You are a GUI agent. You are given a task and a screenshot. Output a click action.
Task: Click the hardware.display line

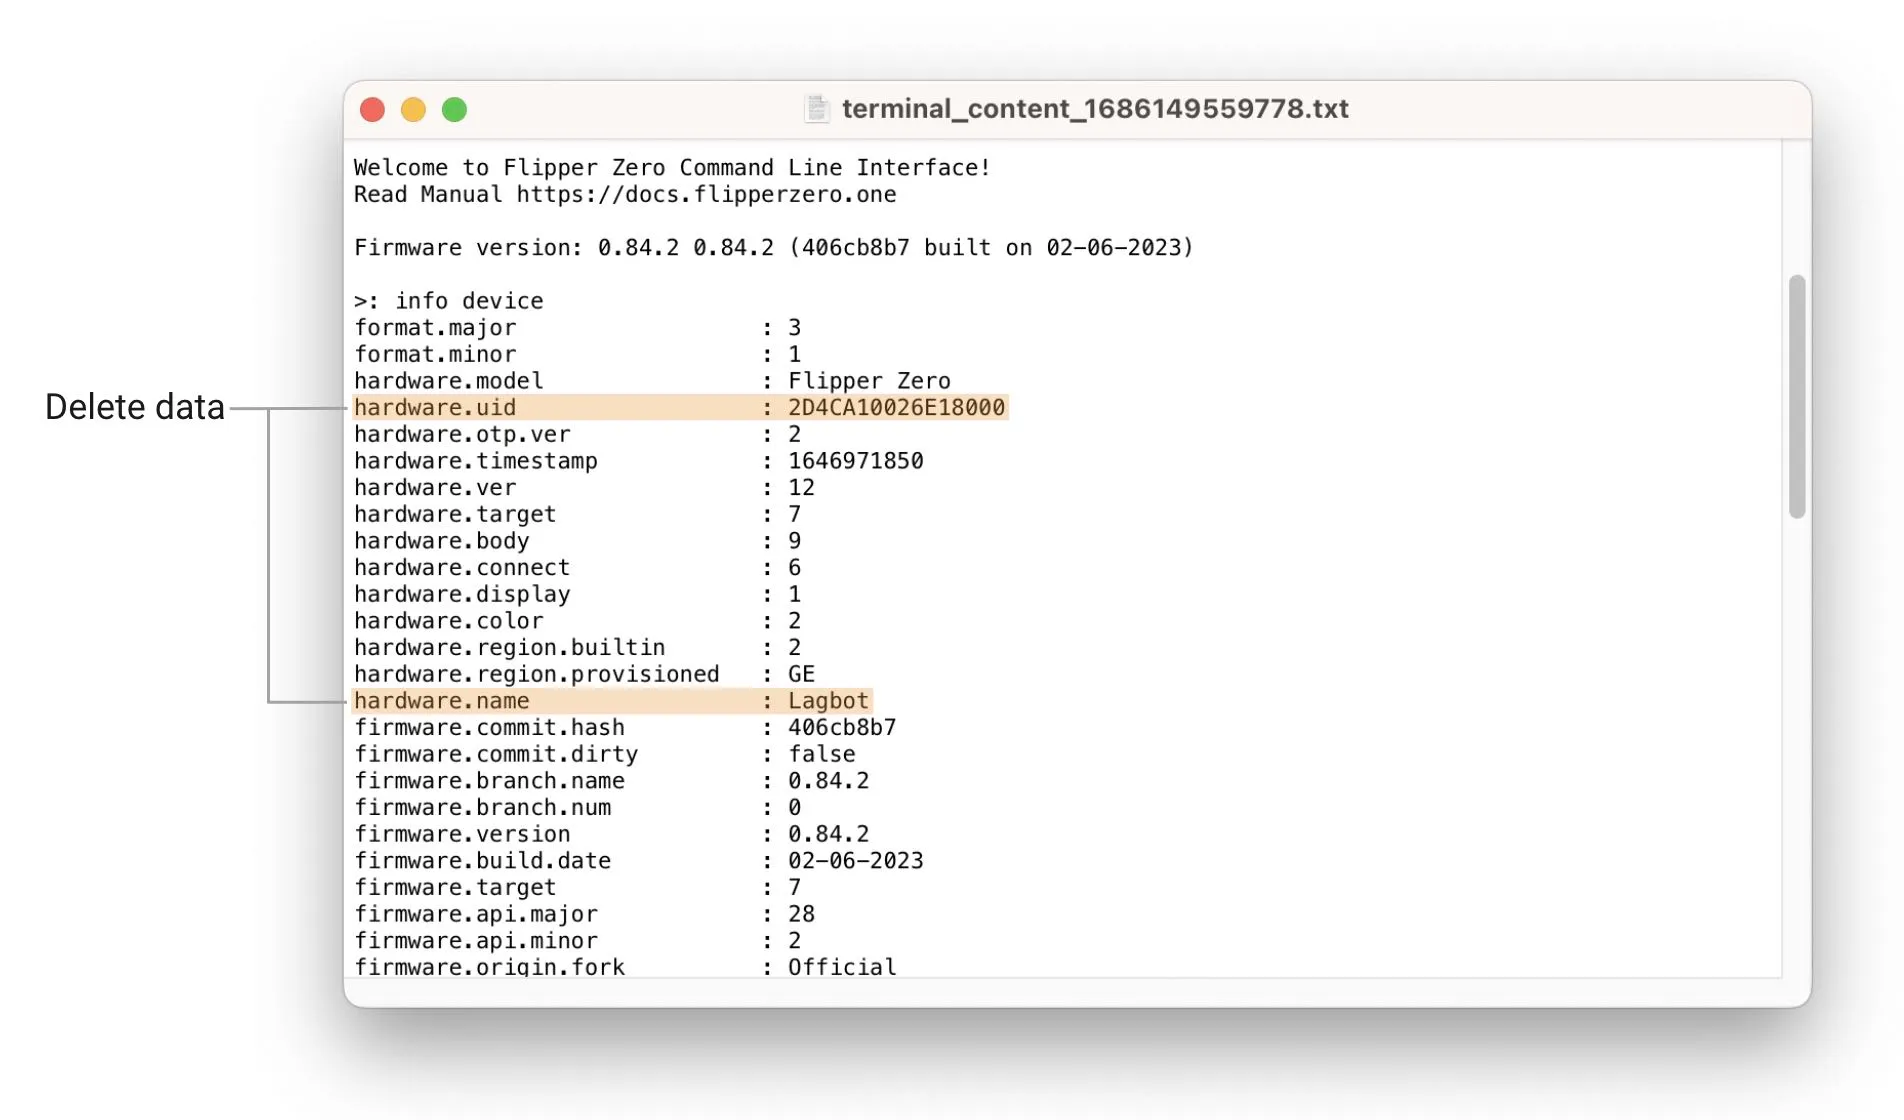point(578,594)
